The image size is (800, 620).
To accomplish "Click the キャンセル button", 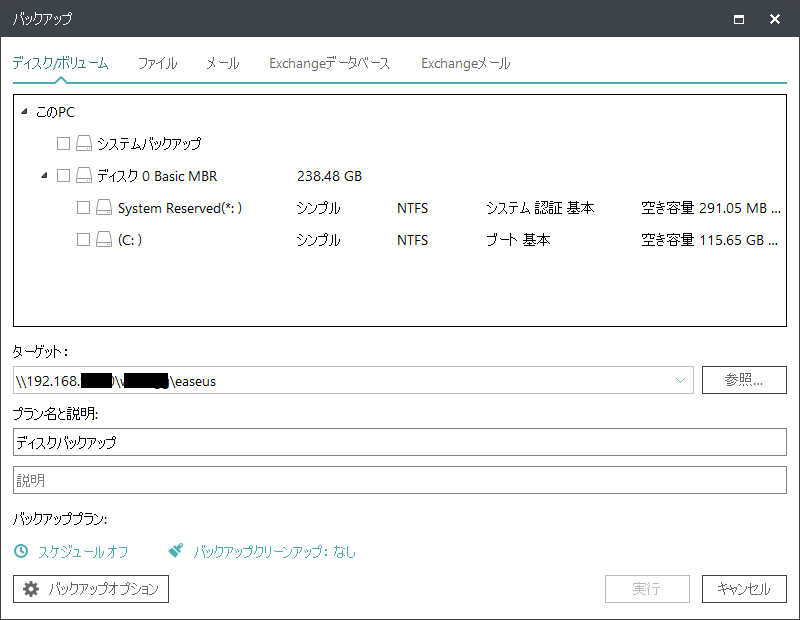I will [x=744, y=589].
